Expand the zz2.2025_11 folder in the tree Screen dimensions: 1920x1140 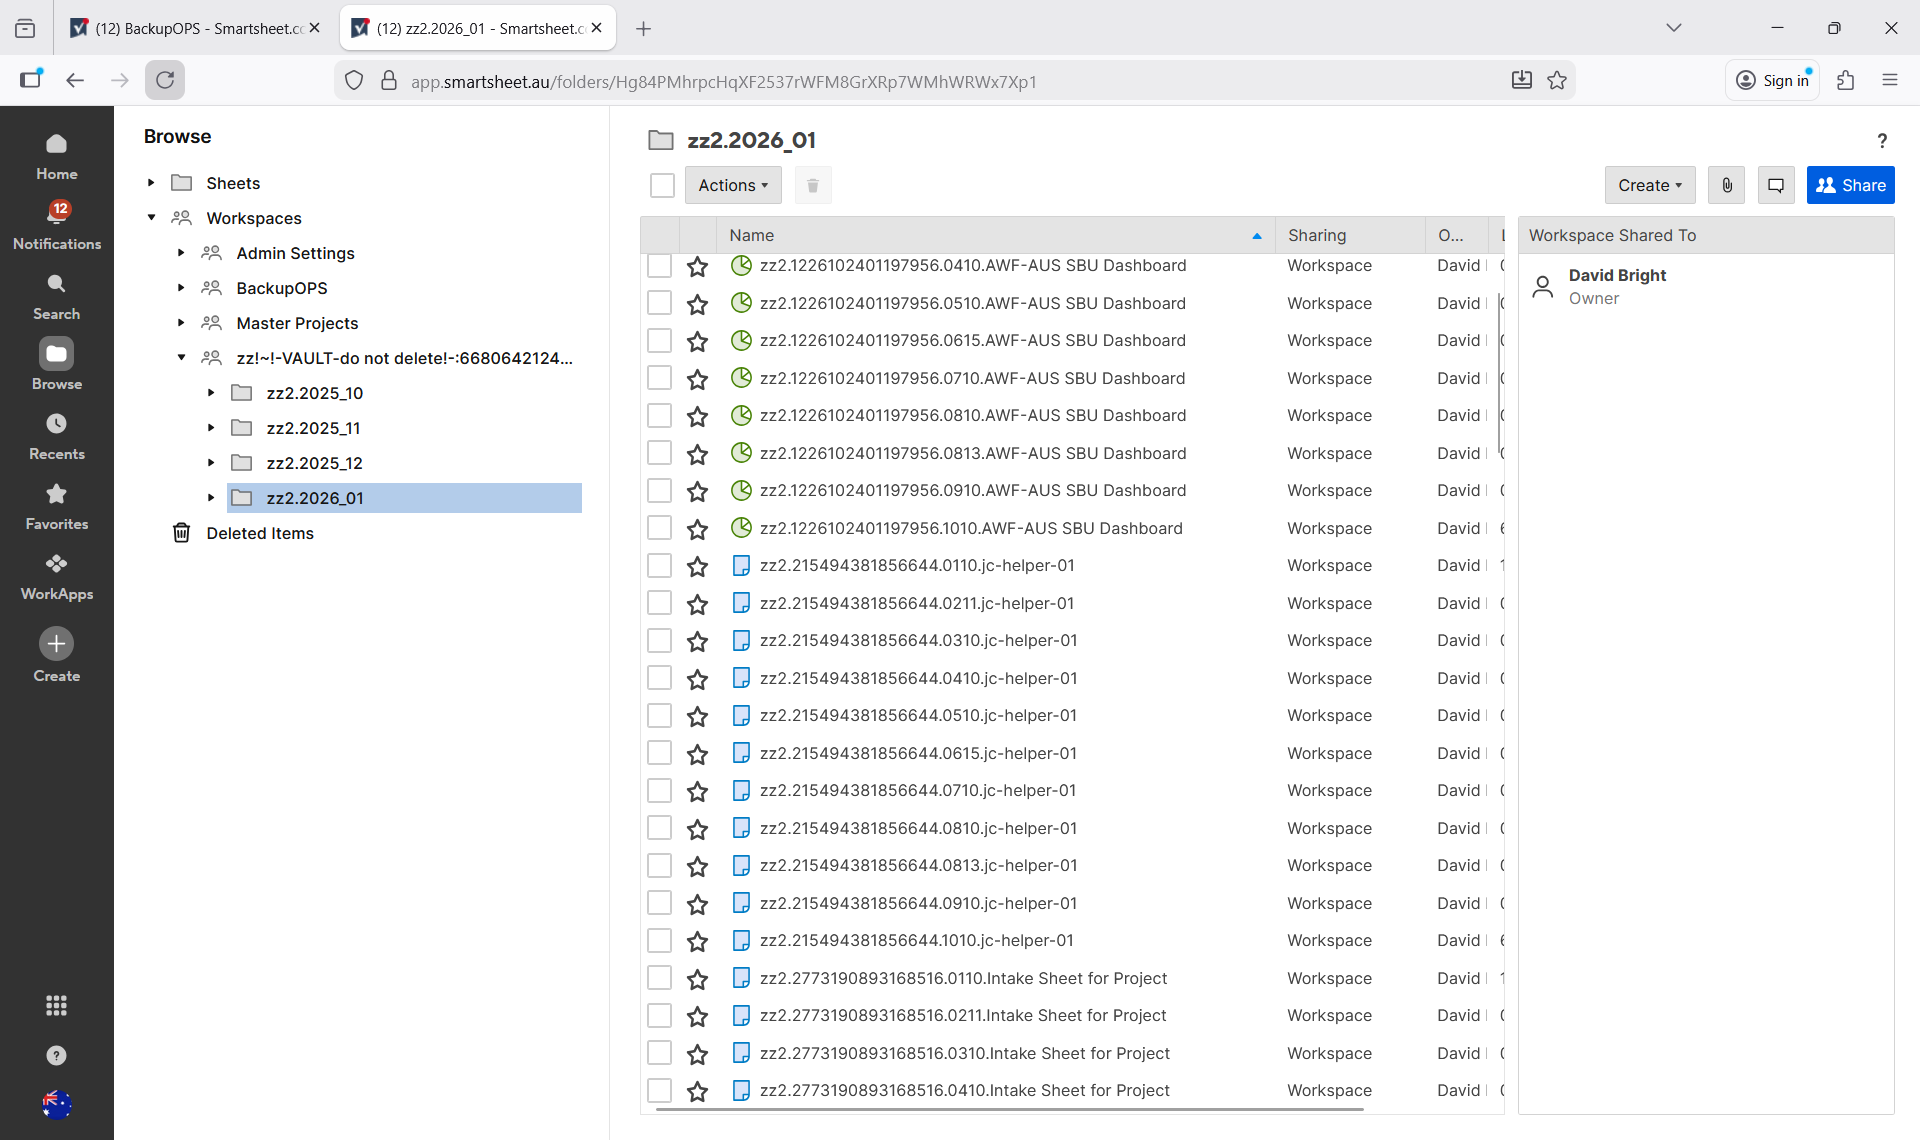(211, 428)
